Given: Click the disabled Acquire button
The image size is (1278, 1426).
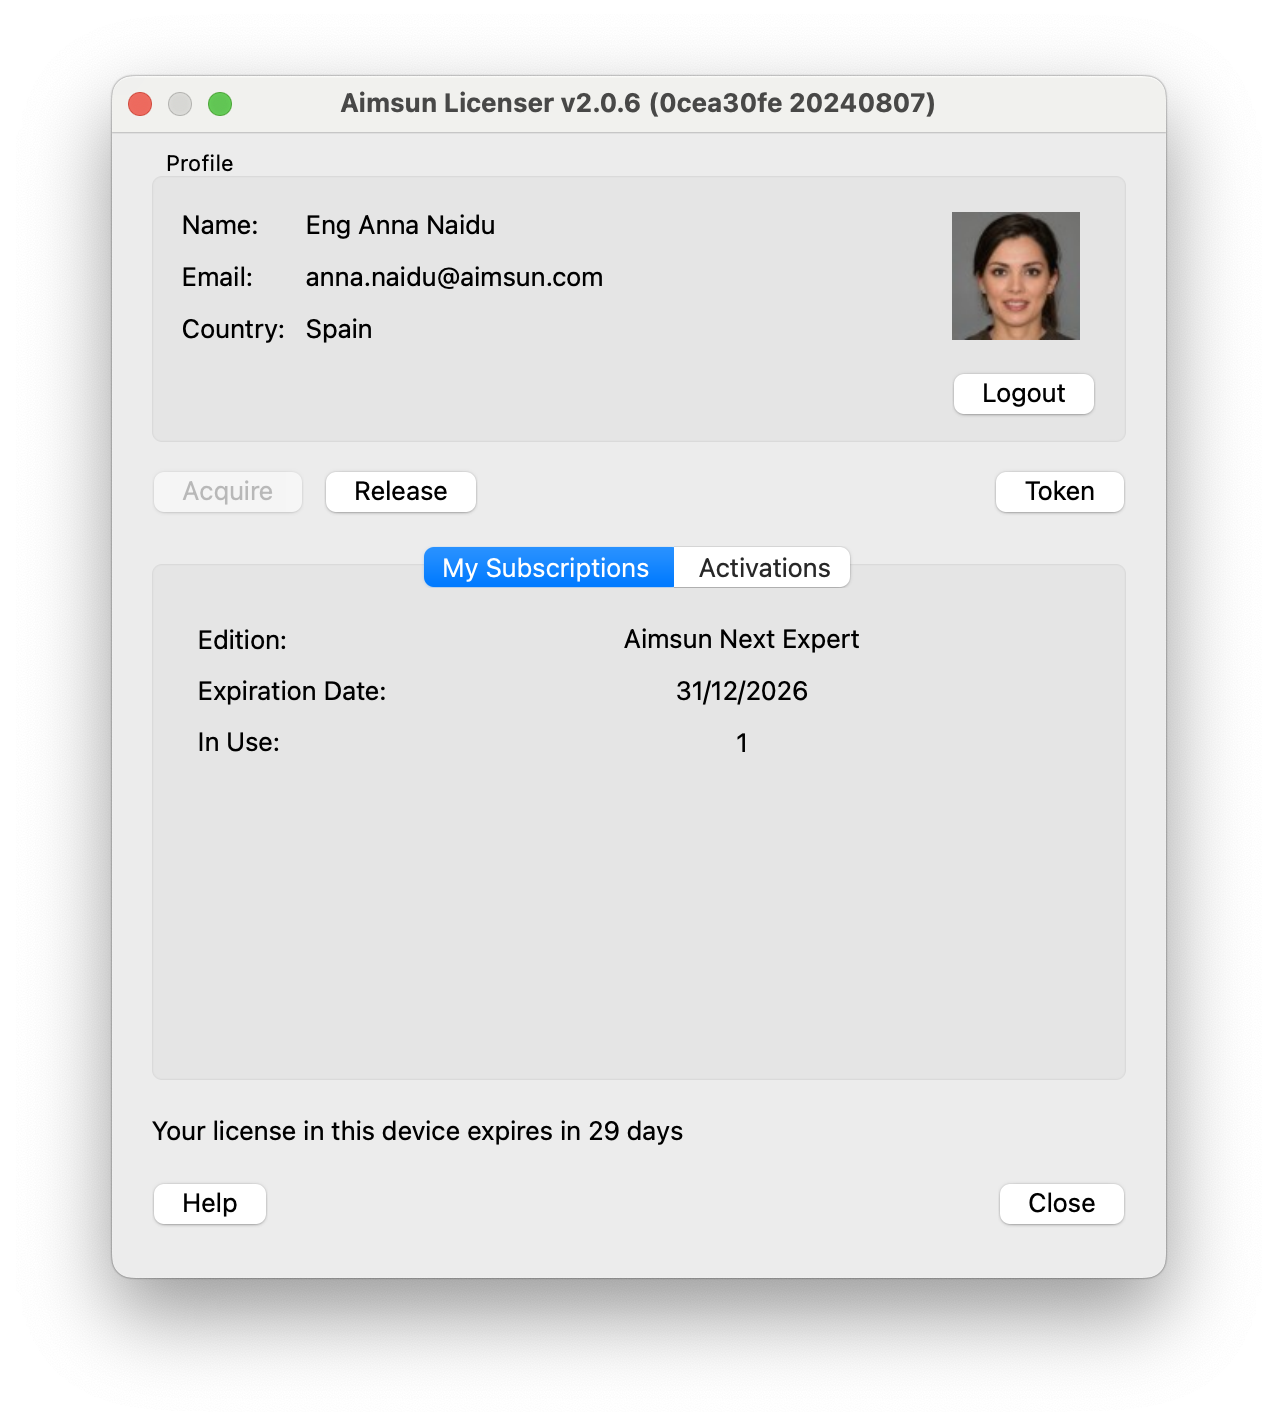Looking at the screenshot, I should (228, 492).
